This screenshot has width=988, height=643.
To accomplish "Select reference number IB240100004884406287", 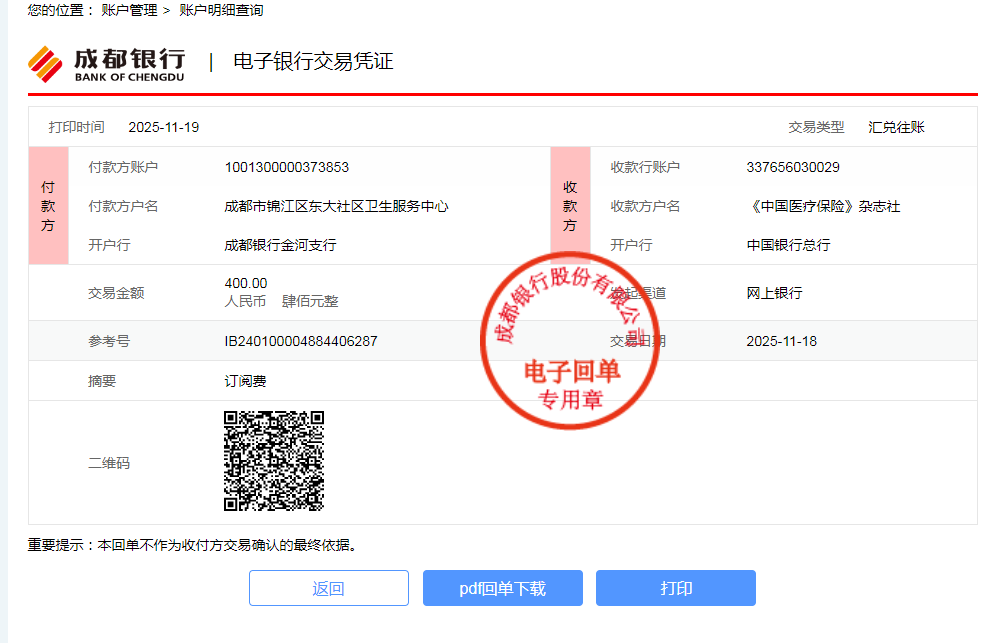I will 300,341.
